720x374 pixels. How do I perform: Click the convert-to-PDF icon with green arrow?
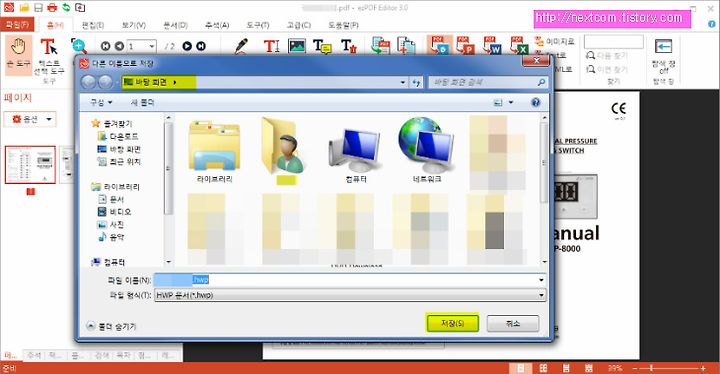[381, 46]
